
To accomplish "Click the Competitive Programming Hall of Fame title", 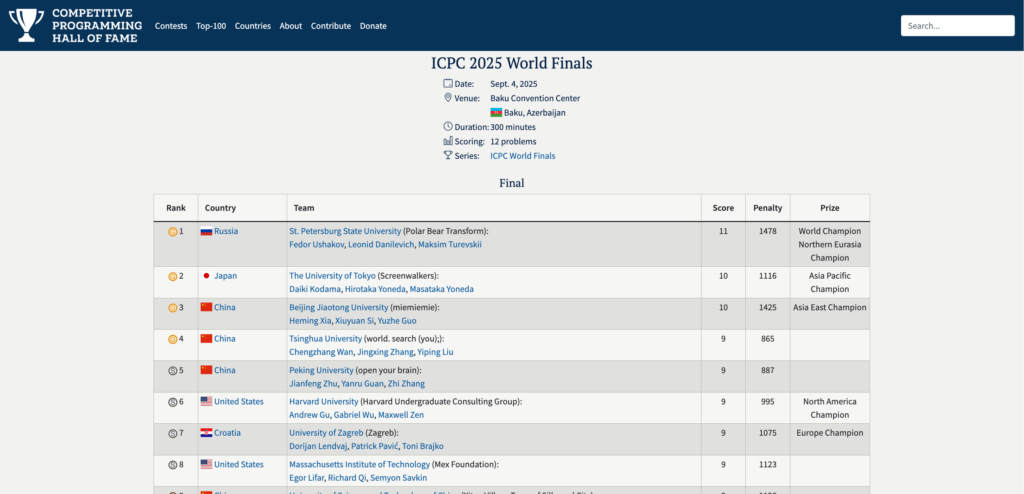I will [x=97, y=25].
